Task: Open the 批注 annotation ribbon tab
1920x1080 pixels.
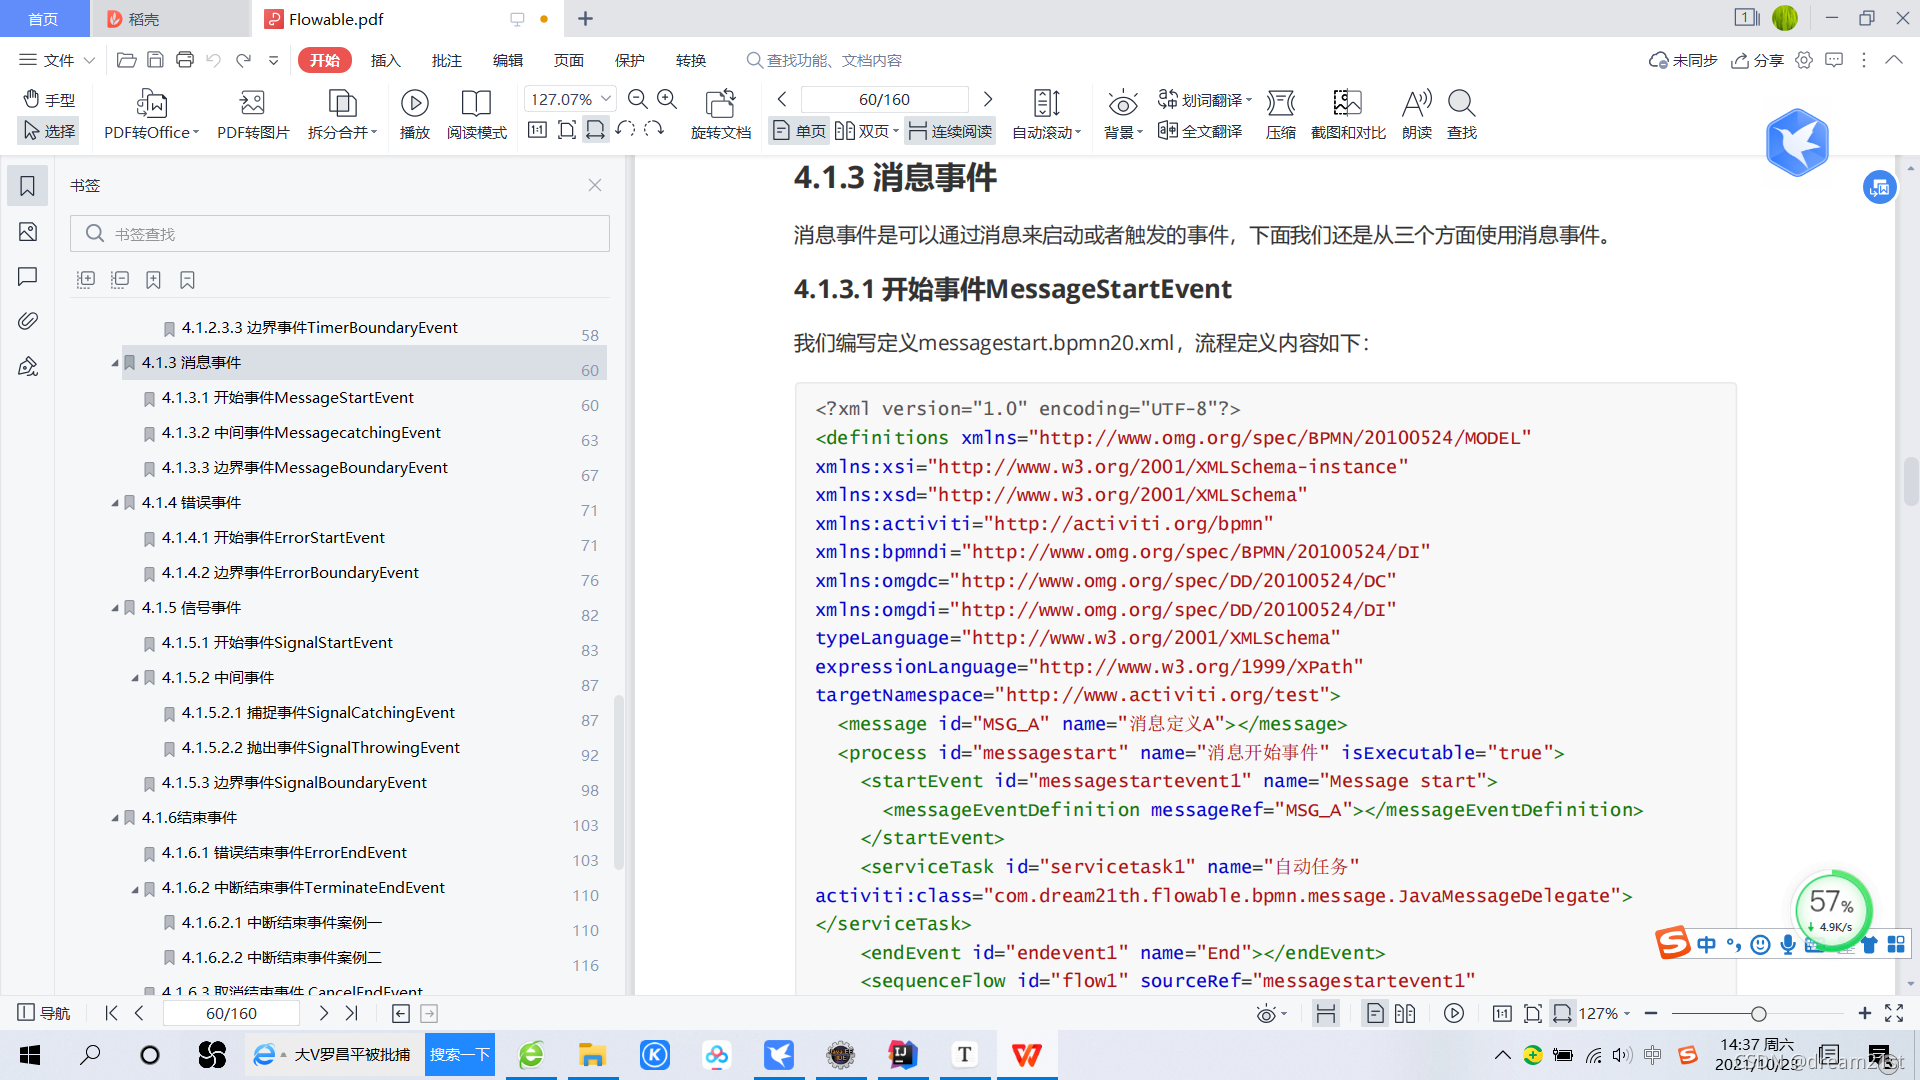Action: point(446,60)
